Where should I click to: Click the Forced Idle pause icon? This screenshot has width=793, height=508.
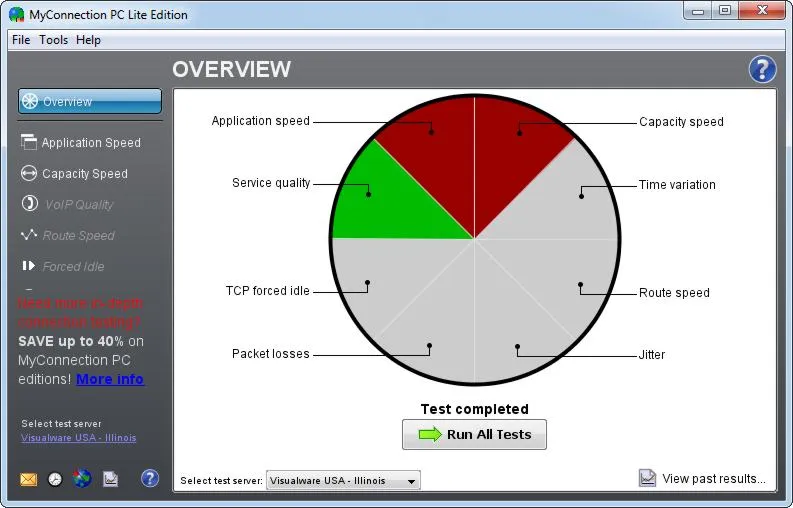(x=28, y=265)
